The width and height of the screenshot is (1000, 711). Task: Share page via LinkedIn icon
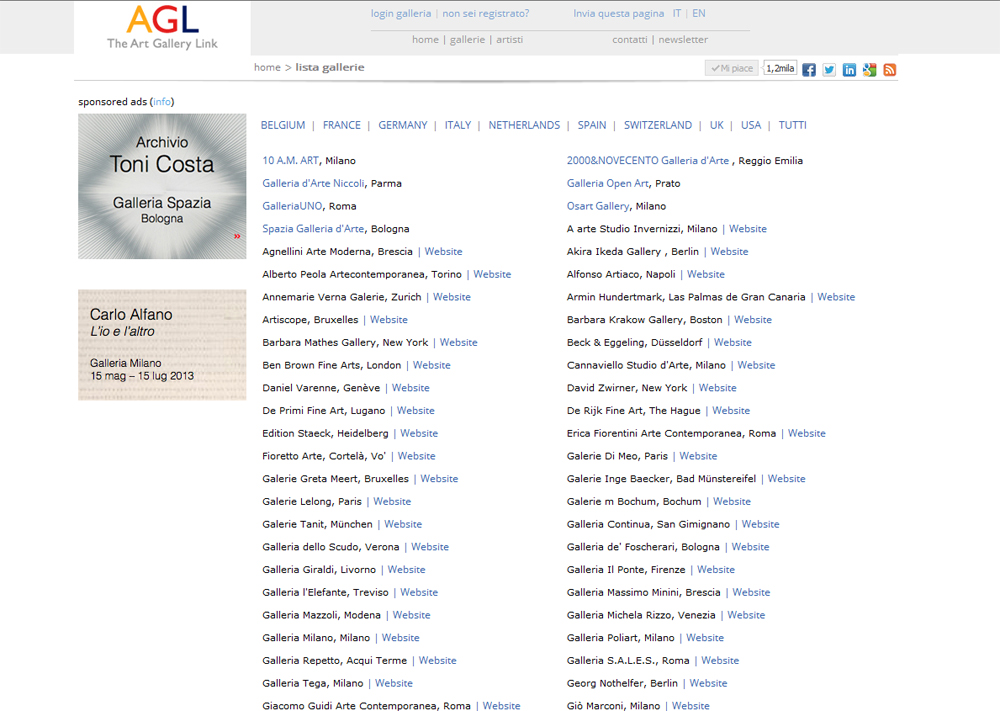click(849, 70)
